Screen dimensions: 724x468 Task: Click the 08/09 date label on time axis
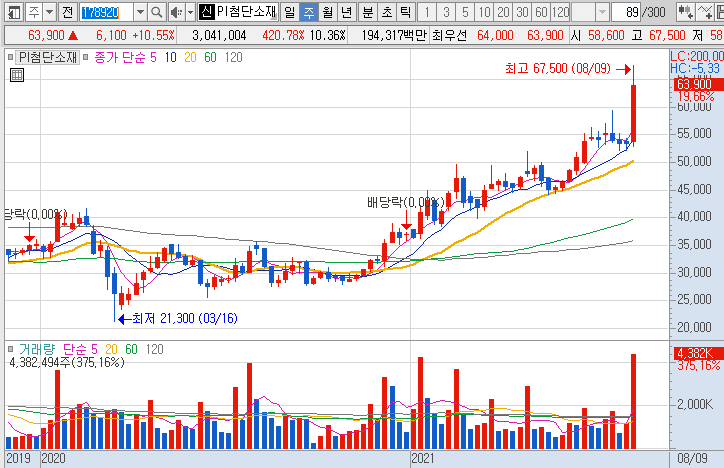tap(692, 458)
